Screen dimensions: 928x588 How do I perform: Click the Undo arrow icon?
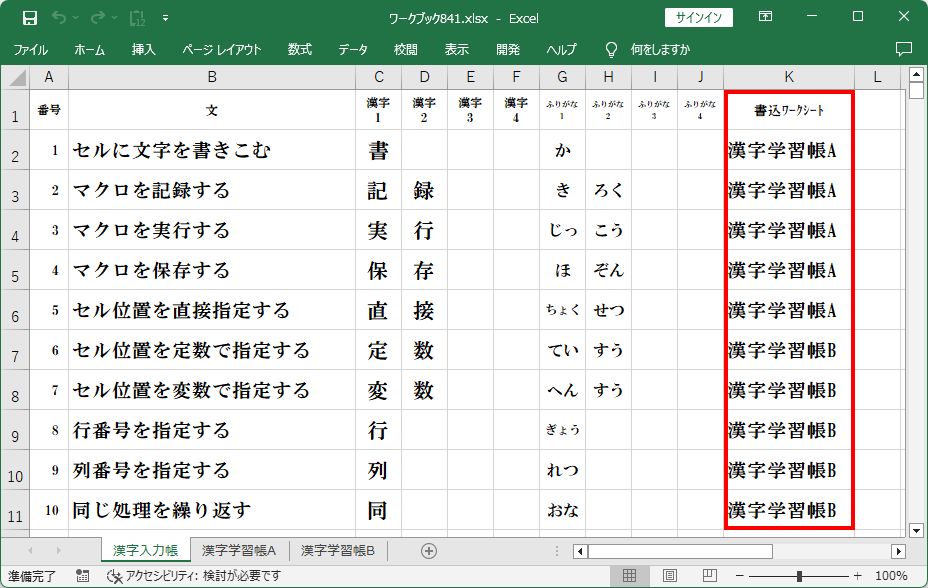59,18
